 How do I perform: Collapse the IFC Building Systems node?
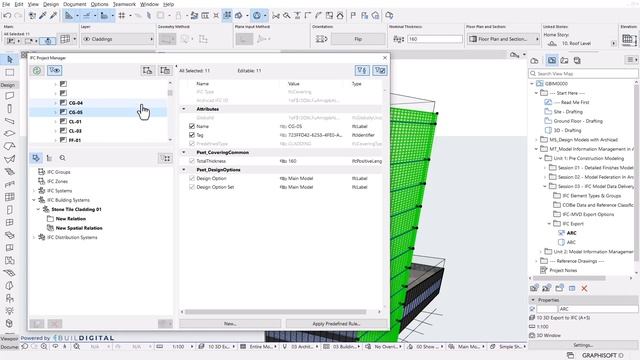(34, 200)
